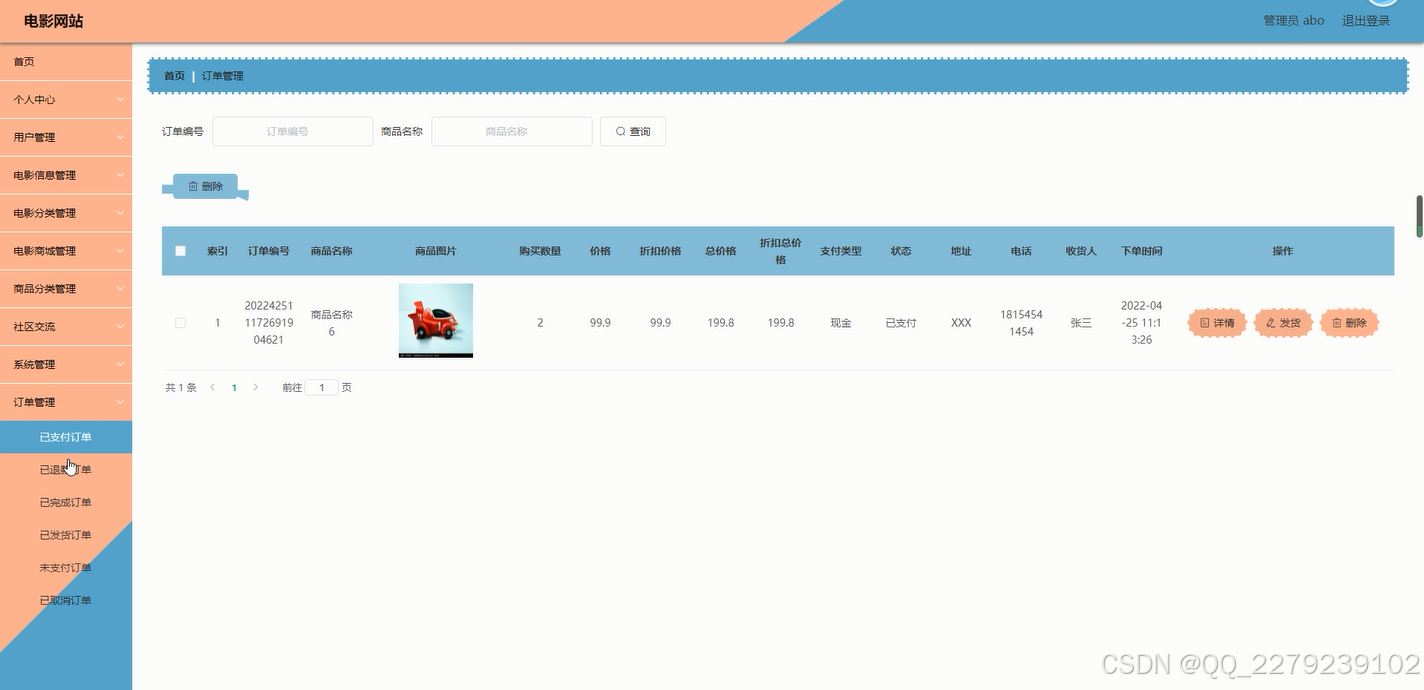
Task: Click the 首页 breadcrumb link icon area
Action: pos(173,75)
